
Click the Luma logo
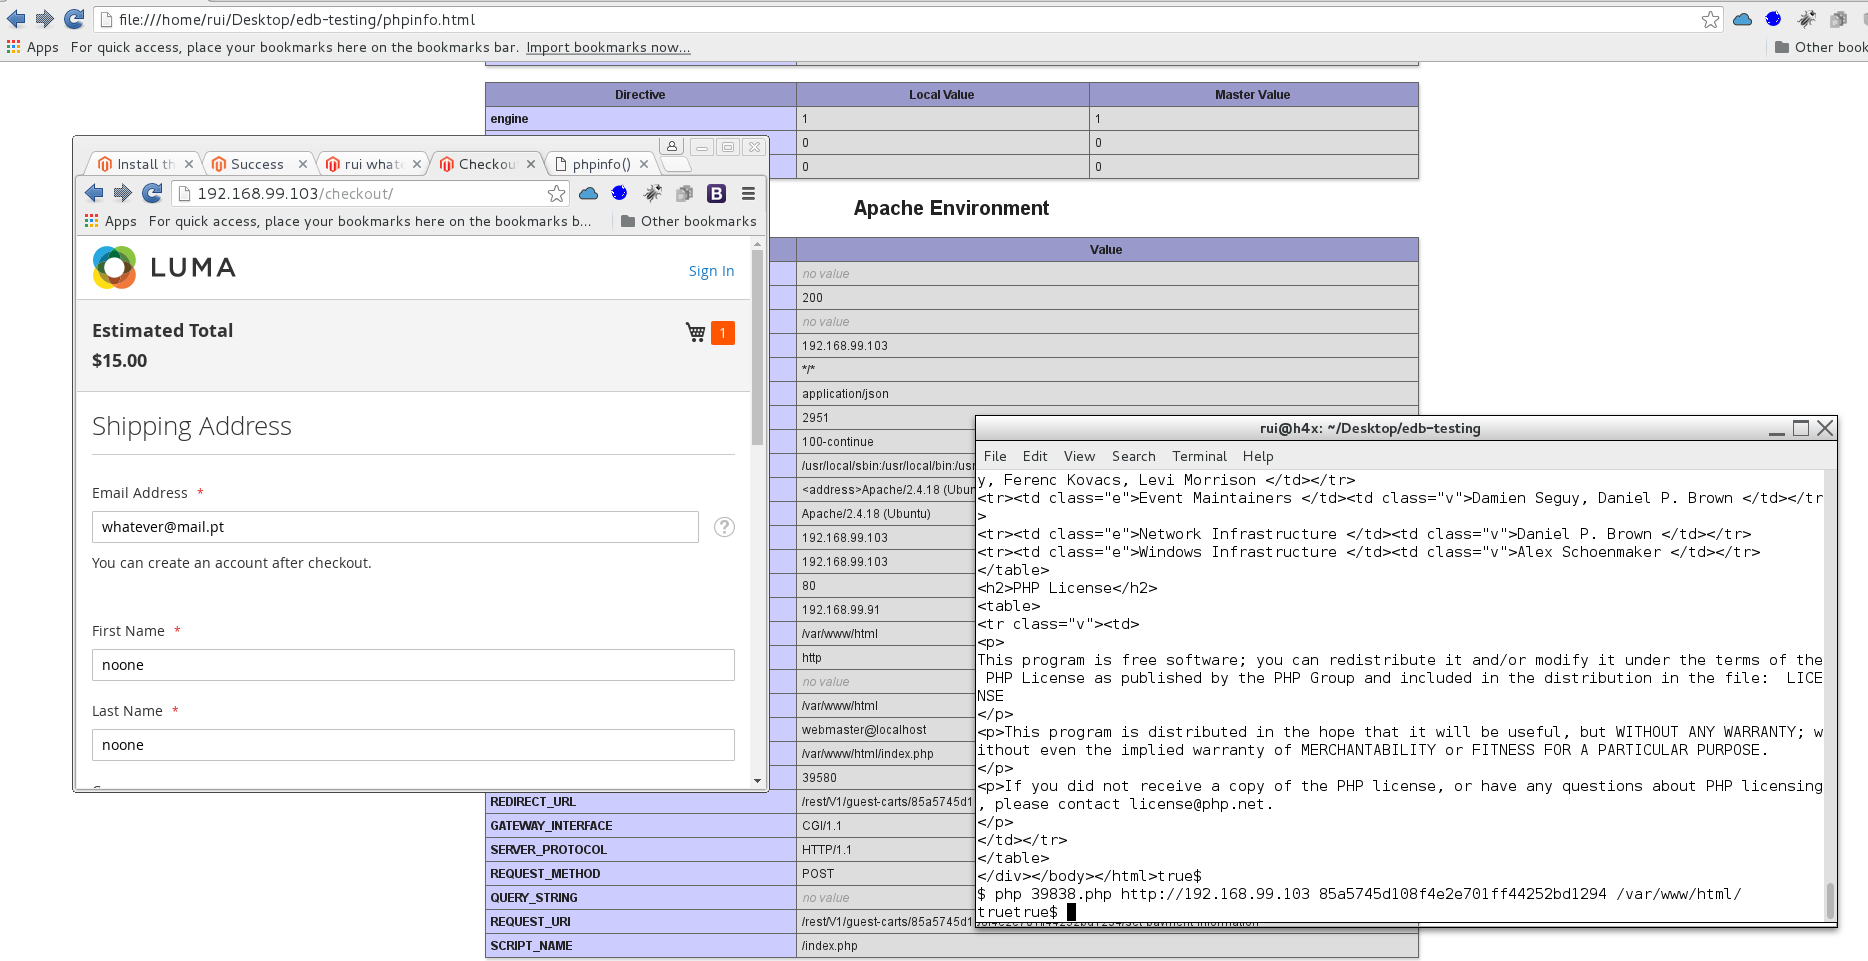click(x=165, y=268)
